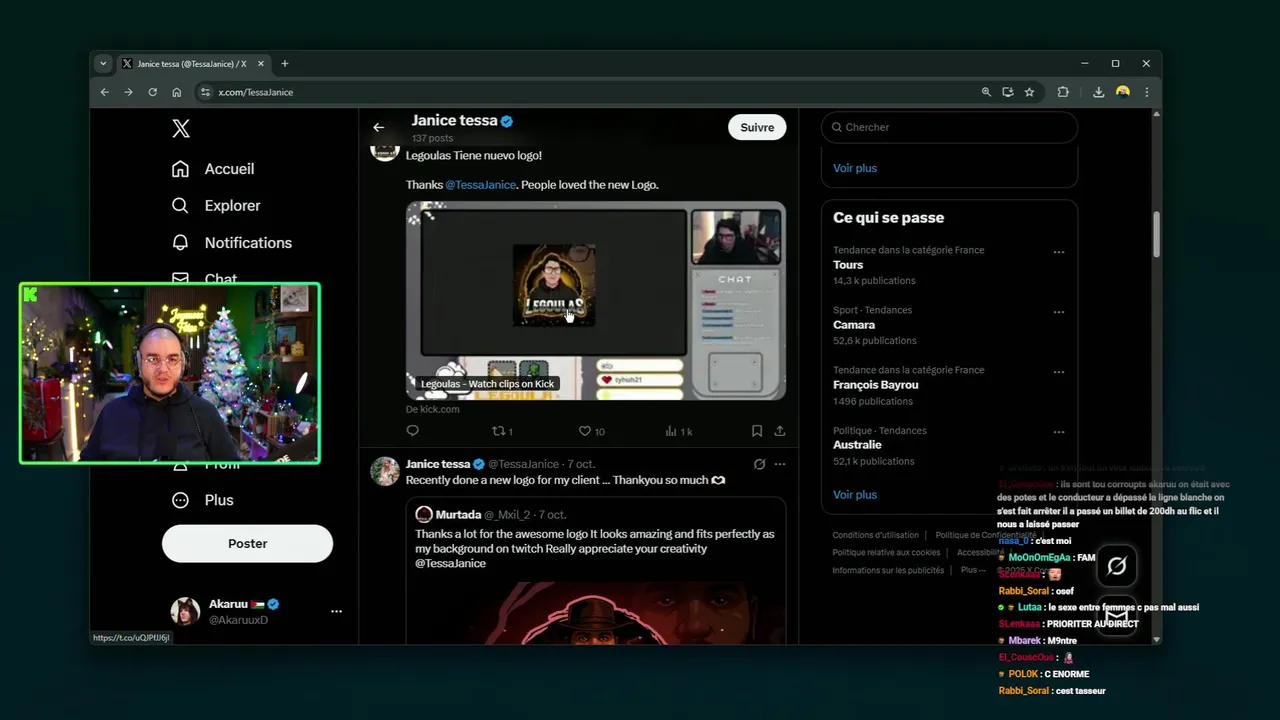Reload the page
Screen dimensions: 1280x720
click(x=152, y=92)
